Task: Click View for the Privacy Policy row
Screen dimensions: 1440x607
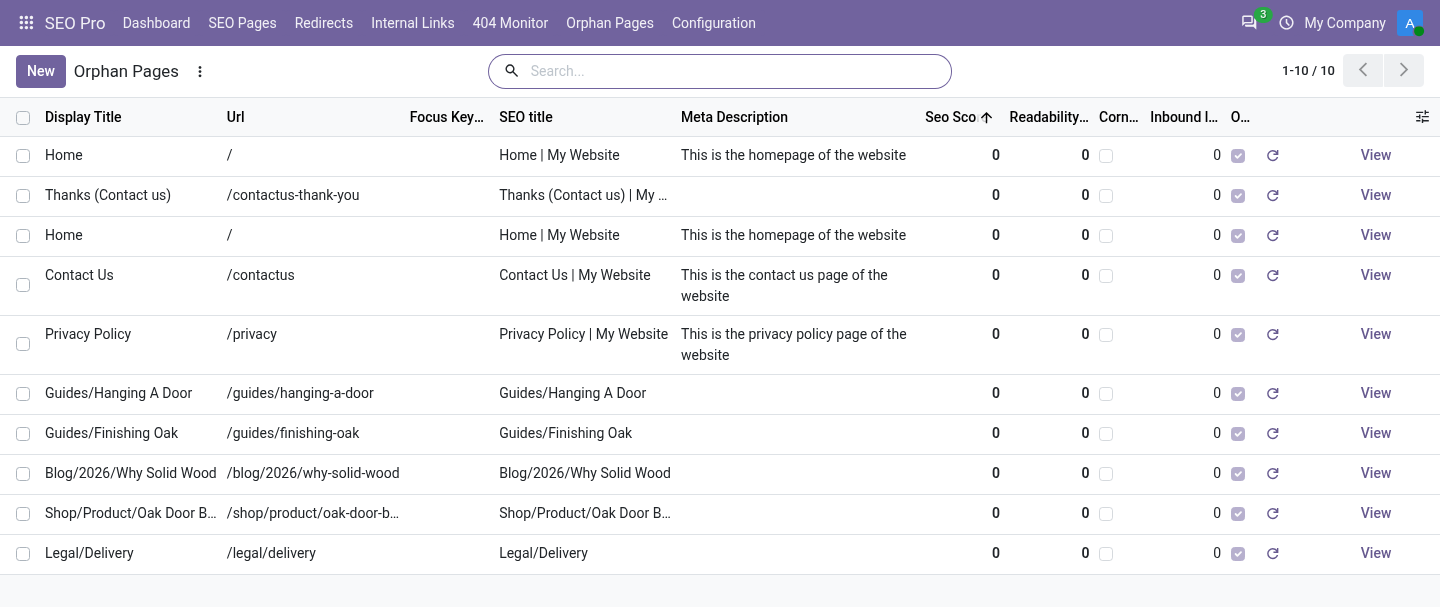Action: (1376, 334)
